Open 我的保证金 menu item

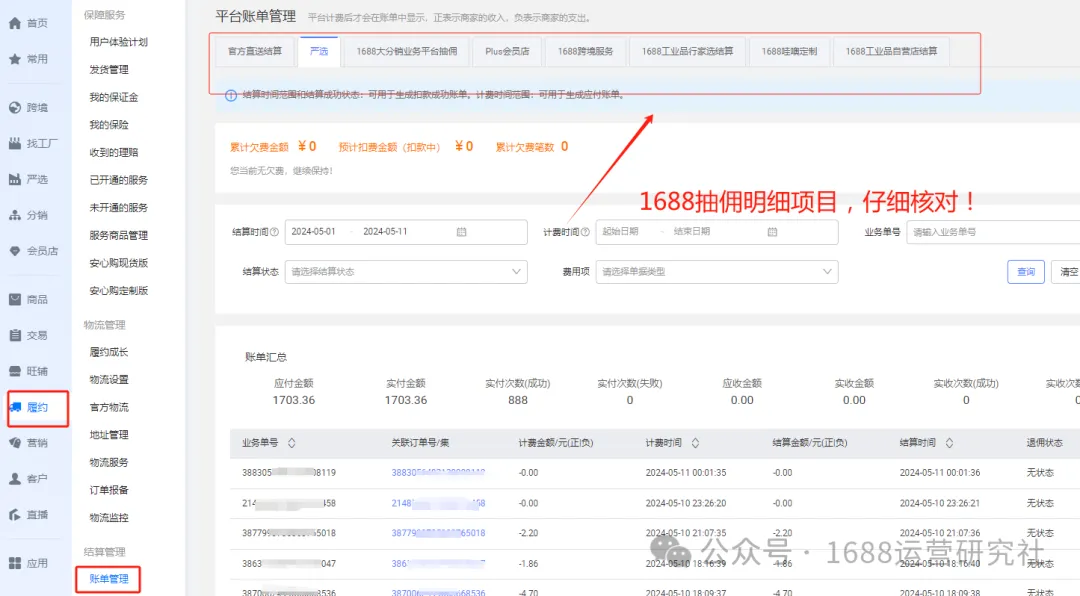click(114, 97)
